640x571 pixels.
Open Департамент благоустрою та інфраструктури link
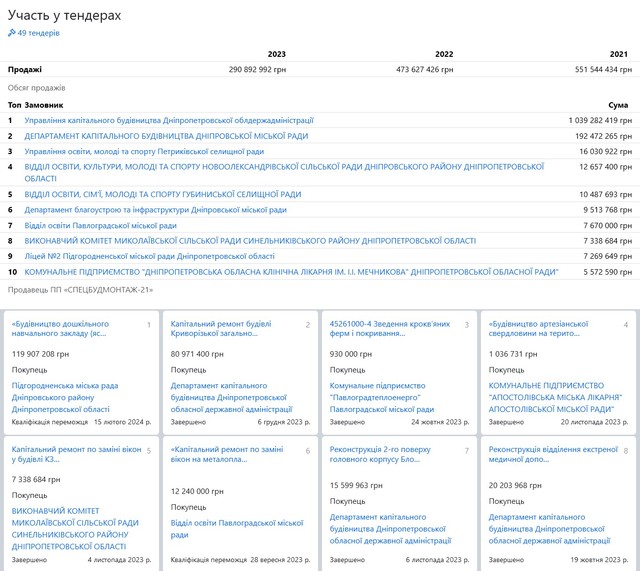(x=156, y=210)
